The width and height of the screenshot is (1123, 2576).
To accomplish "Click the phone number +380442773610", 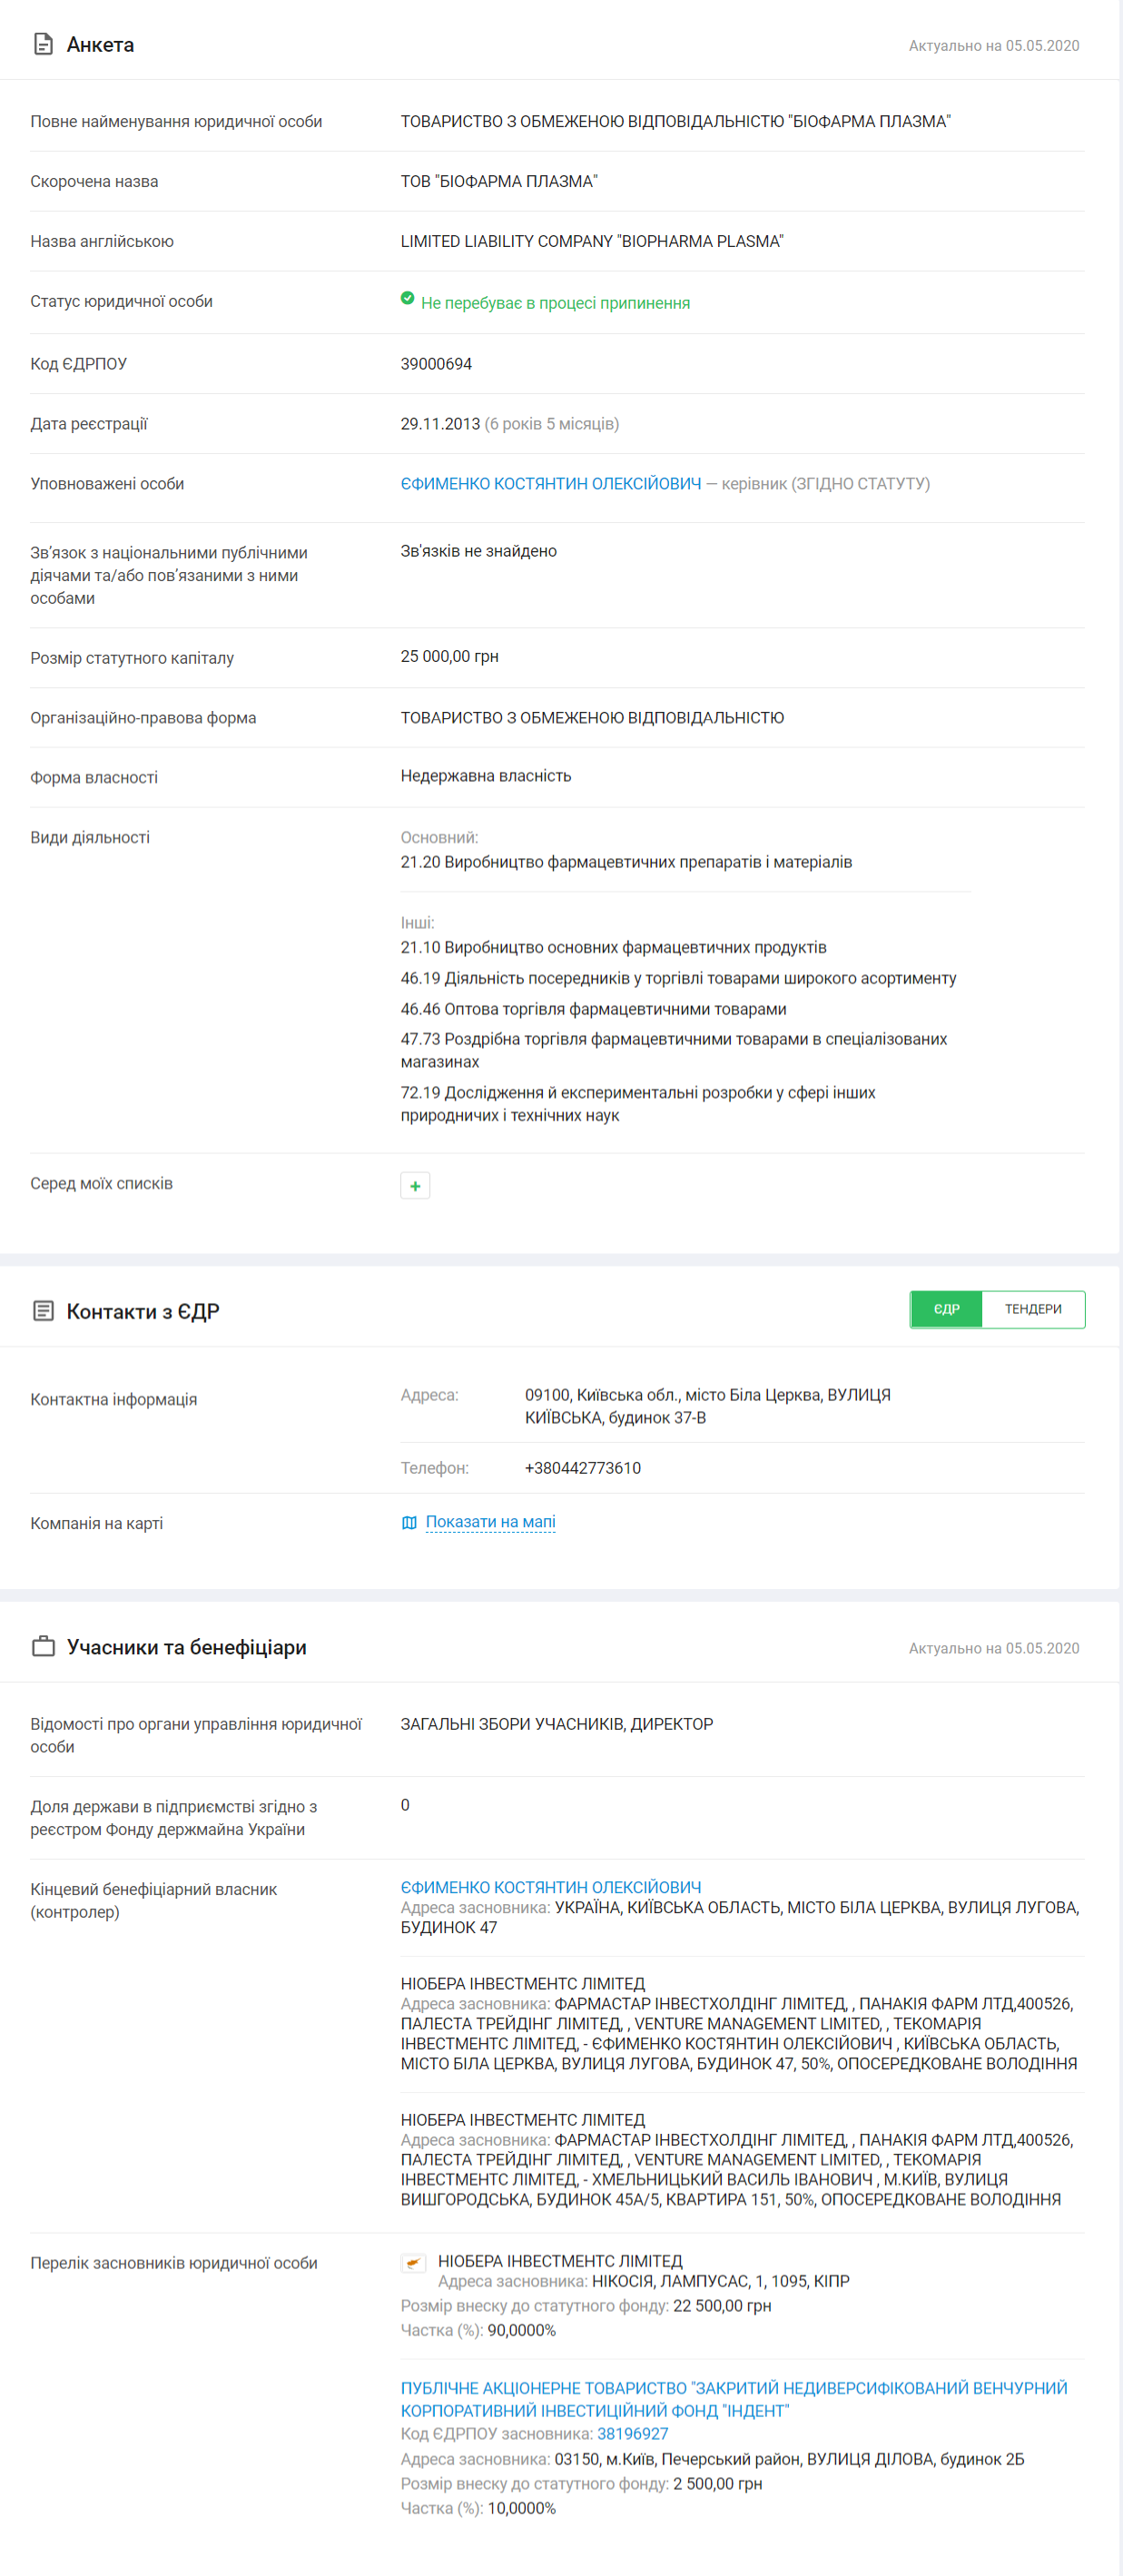I will tap(582, 1468).
